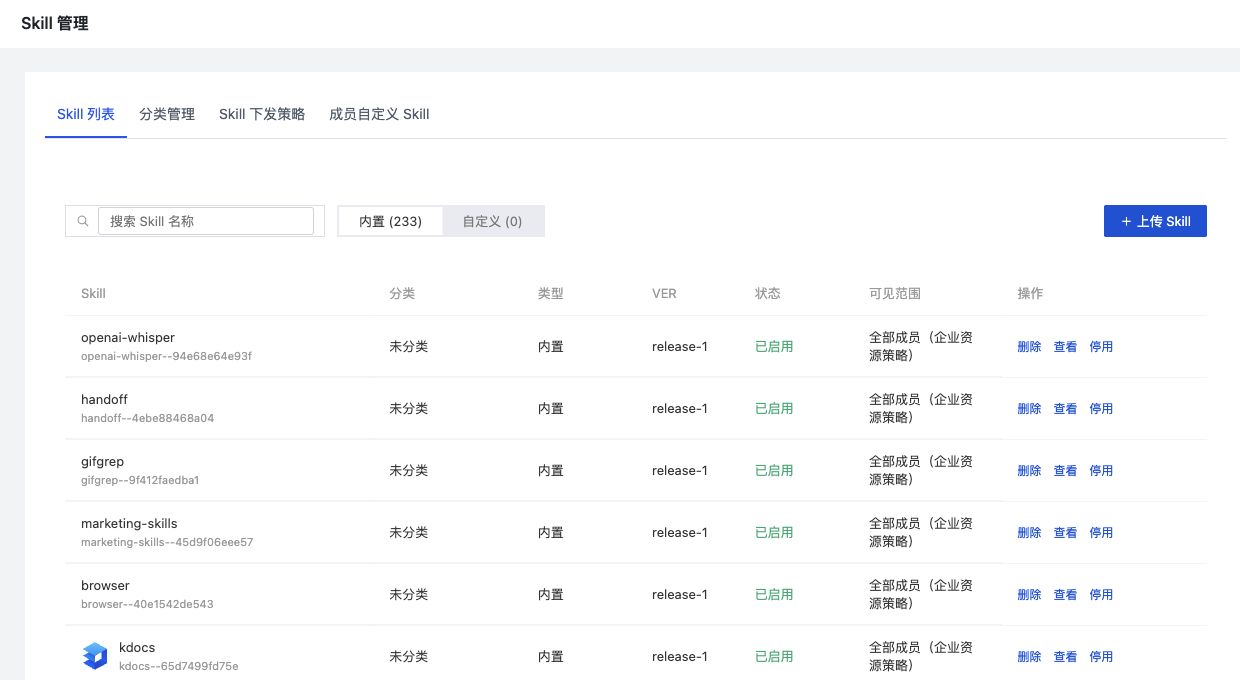
Task: Click the browser skill name
Action: coord(105,586)
